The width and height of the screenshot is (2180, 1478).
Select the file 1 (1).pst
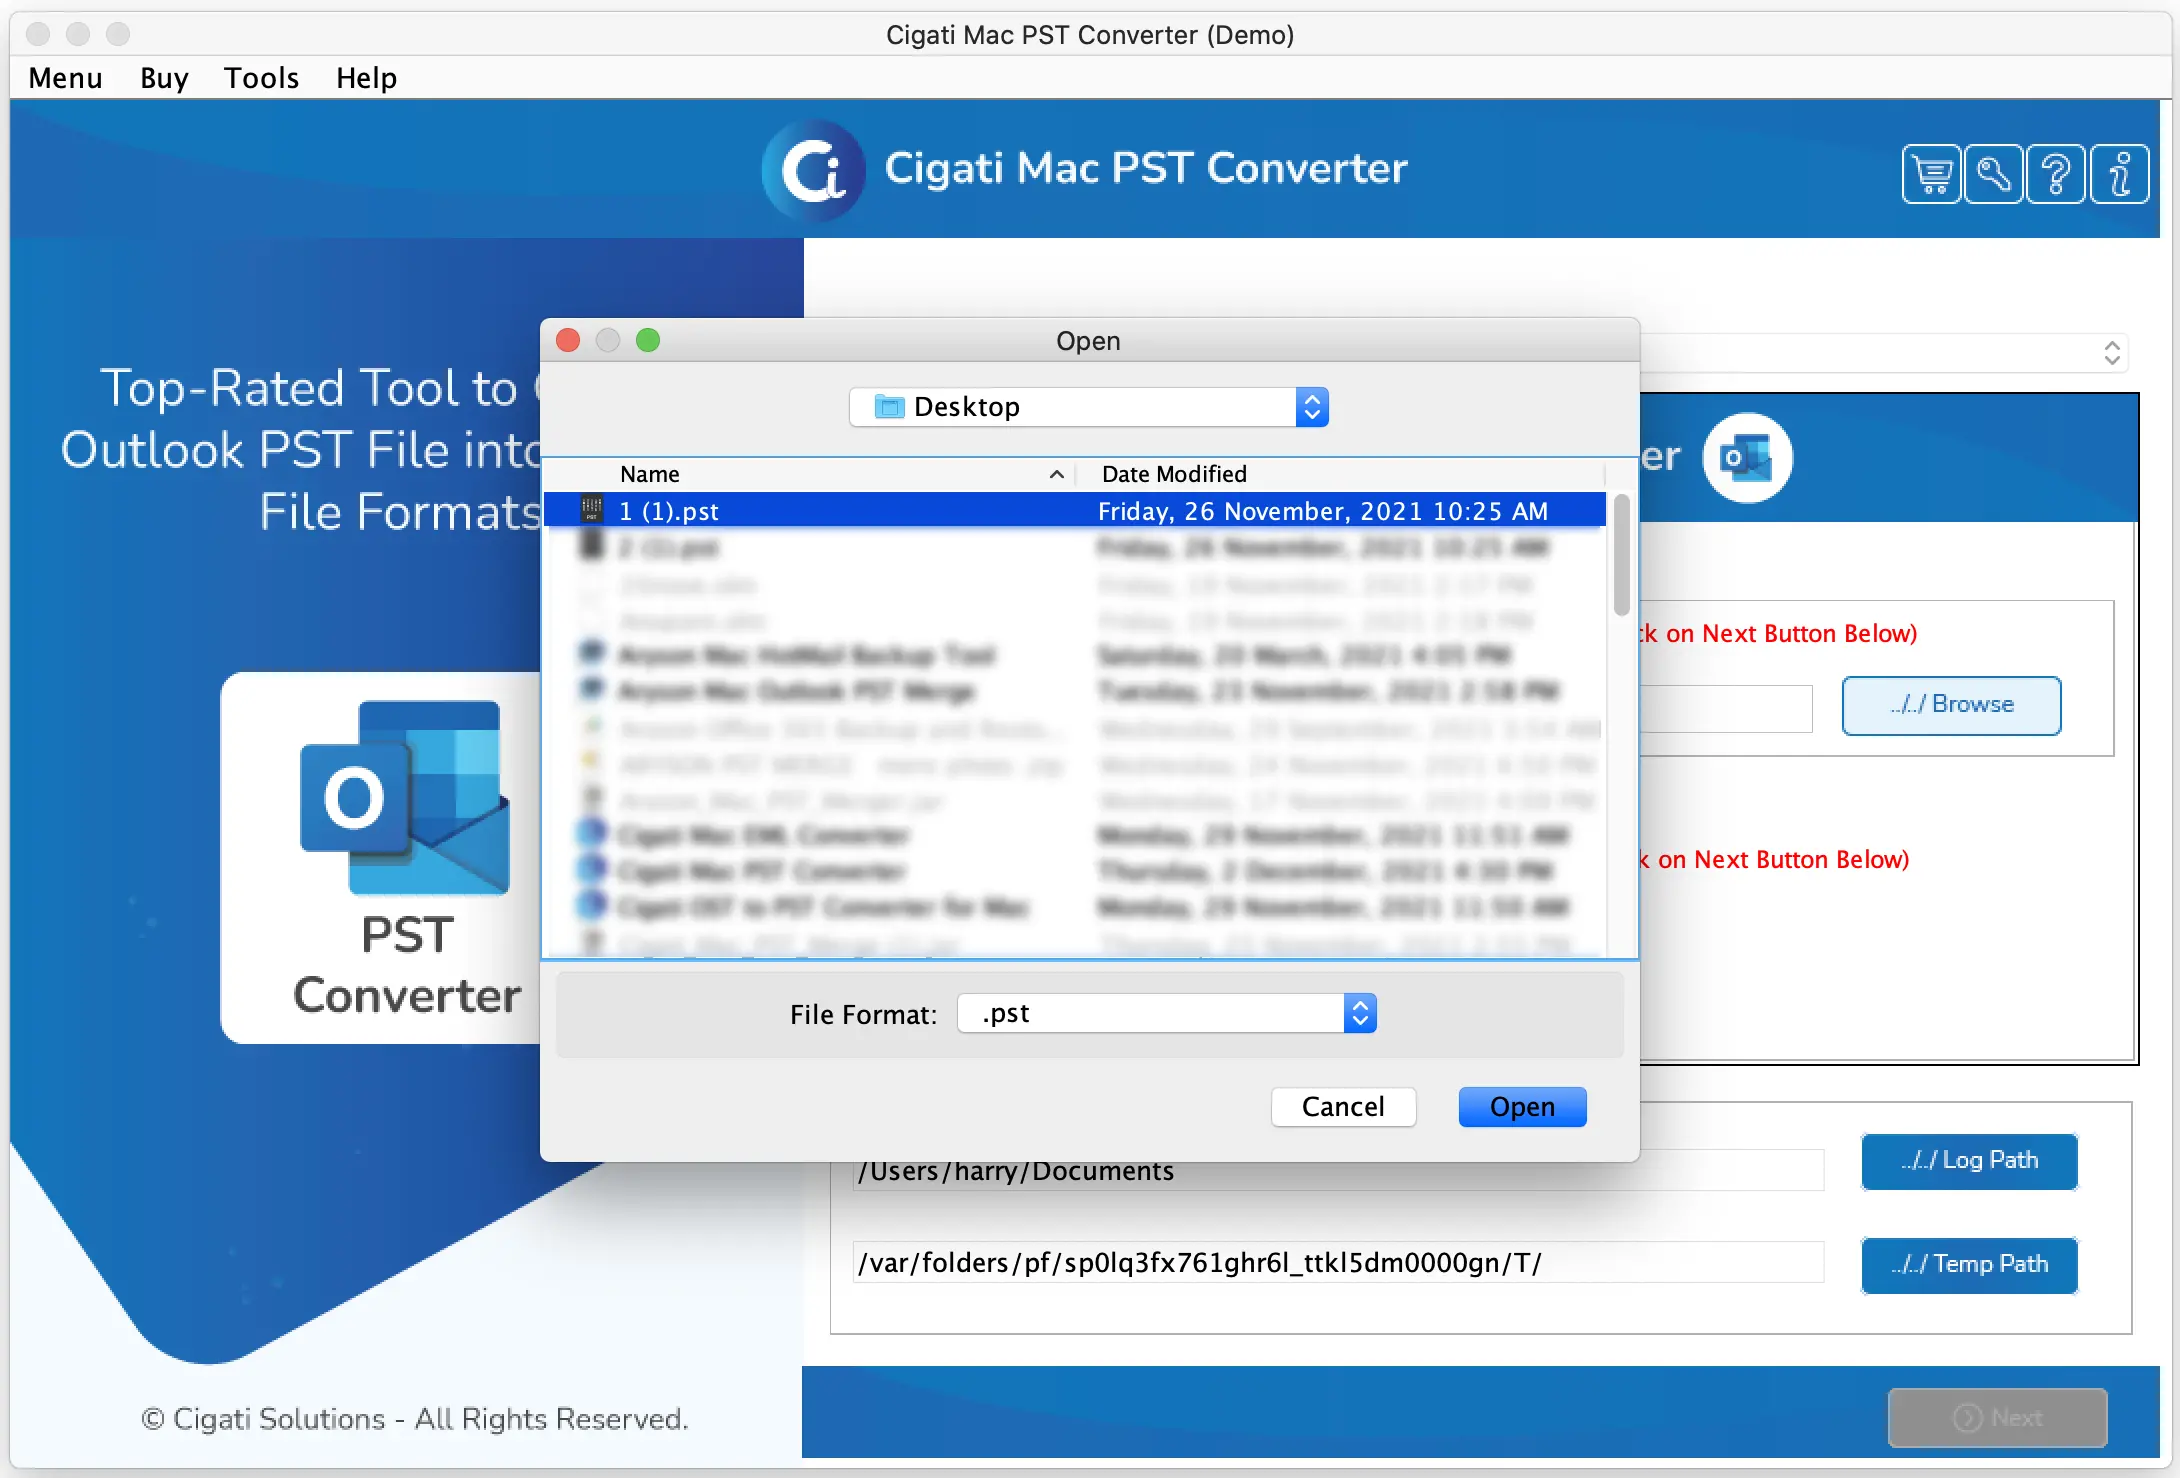tap(1075, 511)
